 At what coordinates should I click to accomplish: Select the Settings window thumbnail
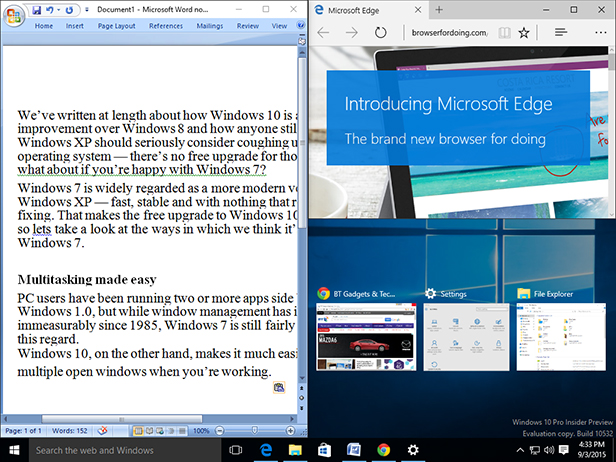[466, 337]
